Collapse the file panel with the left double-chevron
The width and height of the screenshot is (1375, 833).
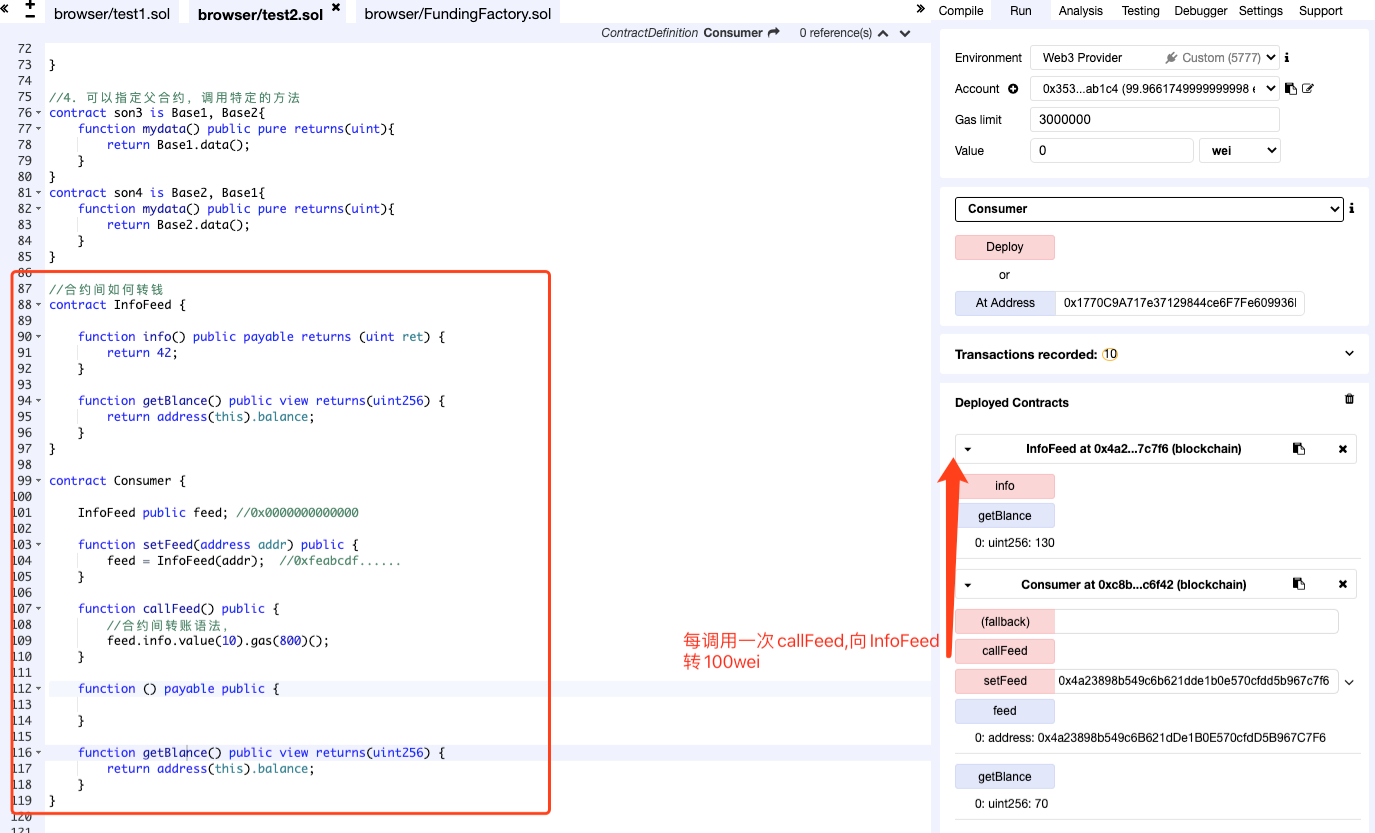[6, 8]
